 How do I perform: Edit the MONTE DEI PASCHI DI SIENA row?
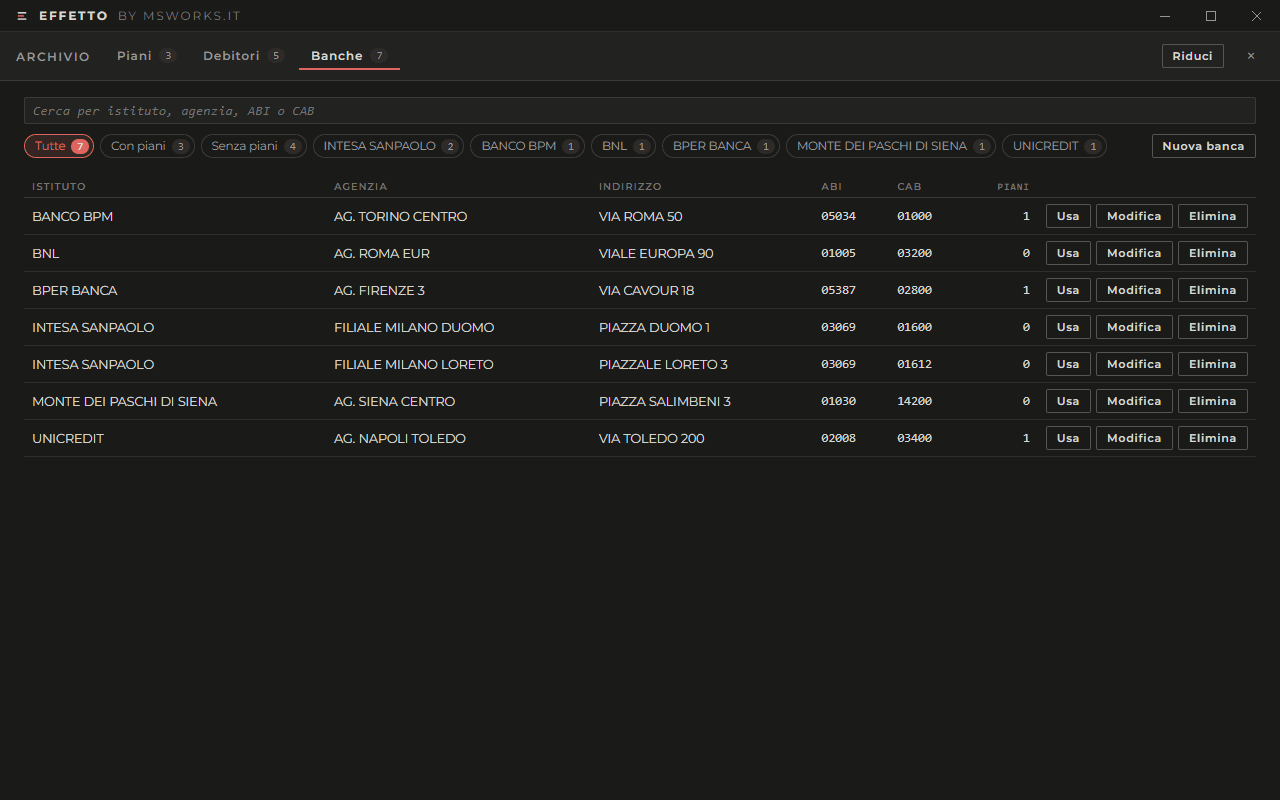click(1134, 401)
